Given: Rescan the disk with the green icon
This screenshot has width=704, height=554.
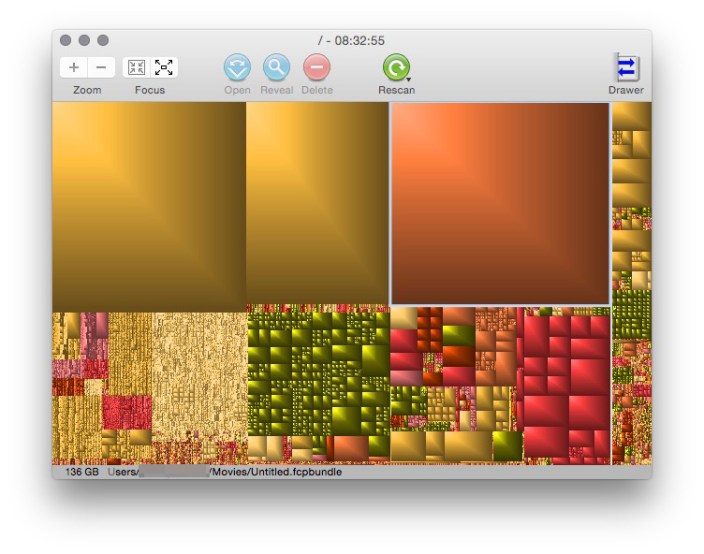Looking at the screenshot, I should pos(395,68).
